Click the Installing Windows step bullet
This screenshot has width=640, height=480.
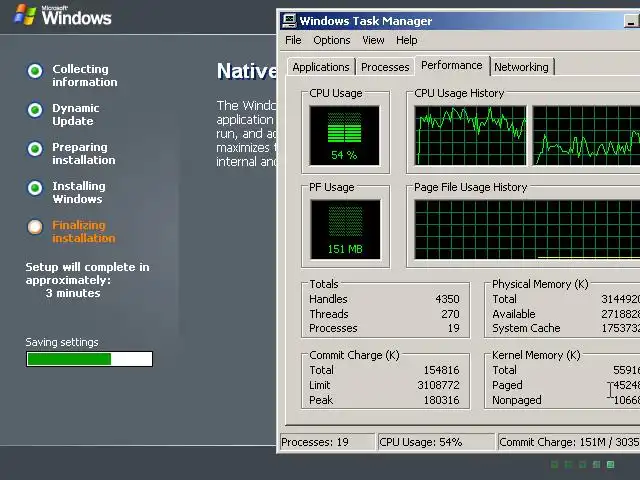point(35,188)
